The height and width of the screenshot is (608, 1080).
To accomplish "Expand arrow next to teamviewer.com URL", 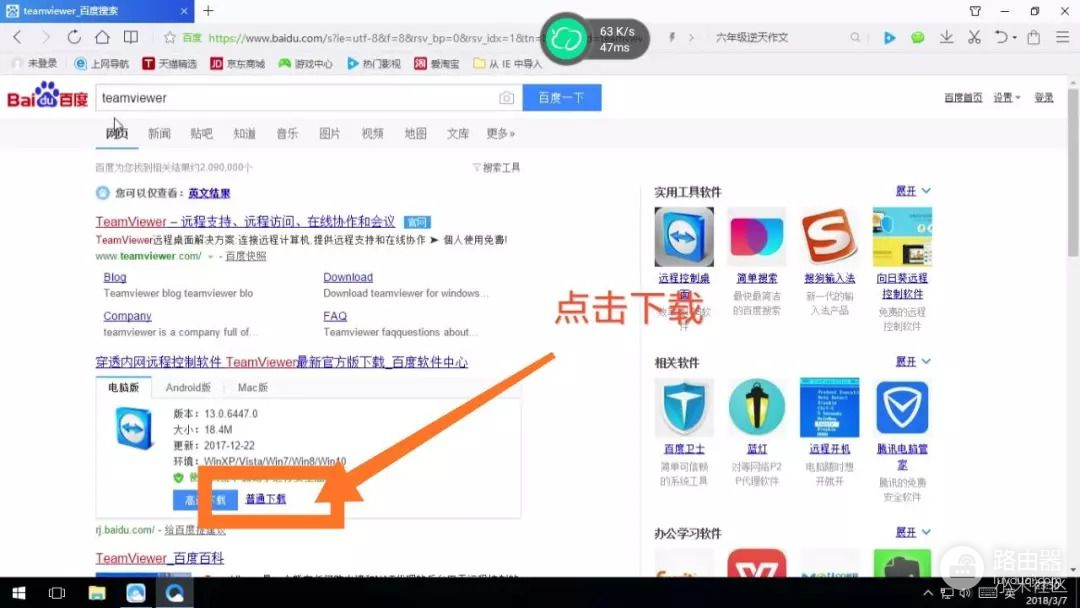I will pos(210,256).
